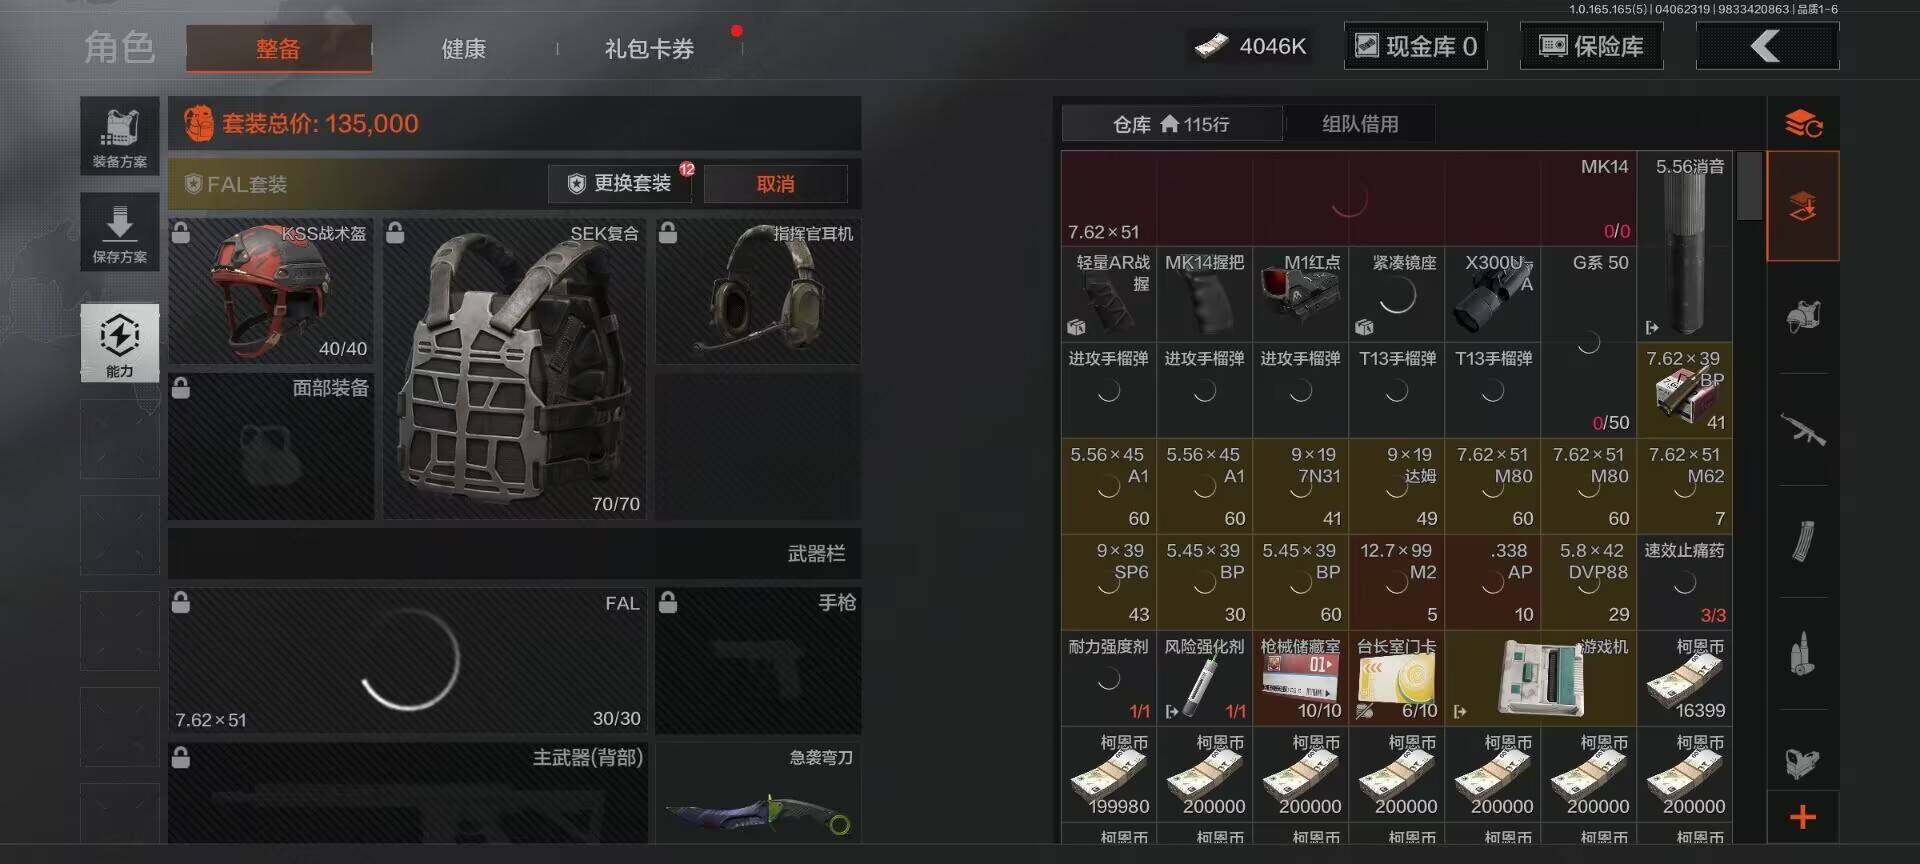Click the back arrow chevron button
Viewport: 1920px width, 864px height.
tap(1767, 46)
